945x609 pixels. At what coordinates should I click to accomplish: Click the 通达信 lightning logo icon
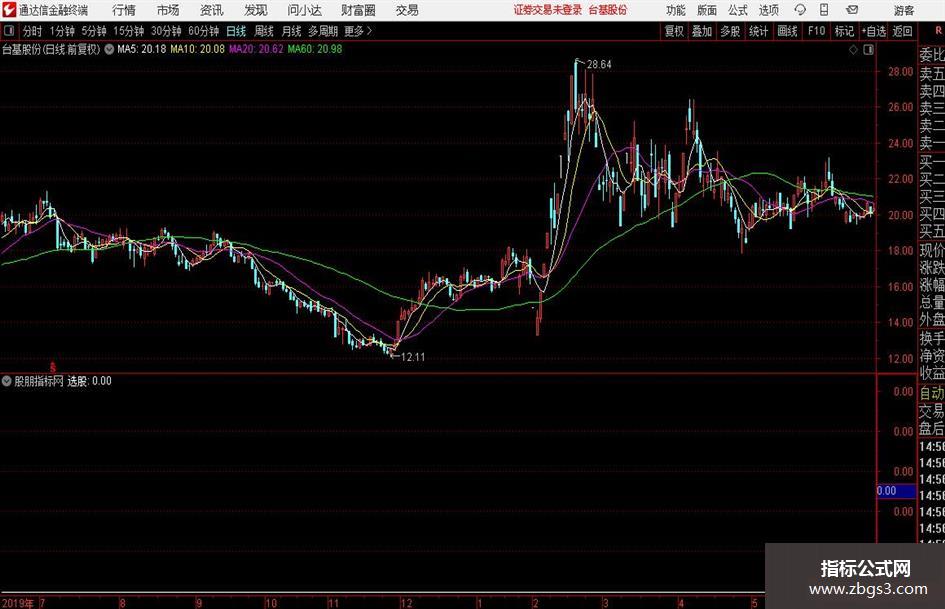pos(9,10)
